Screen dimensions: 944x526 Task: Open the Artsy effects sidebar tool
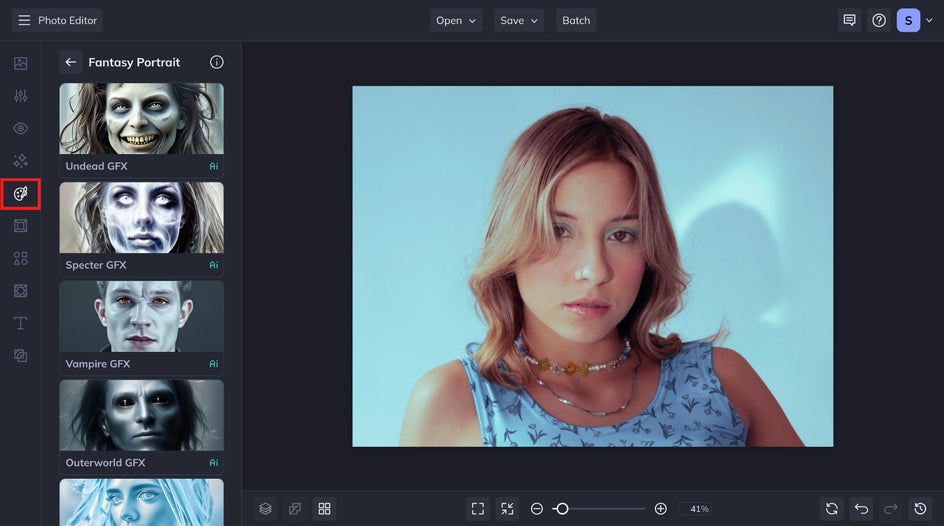(20, 193)
